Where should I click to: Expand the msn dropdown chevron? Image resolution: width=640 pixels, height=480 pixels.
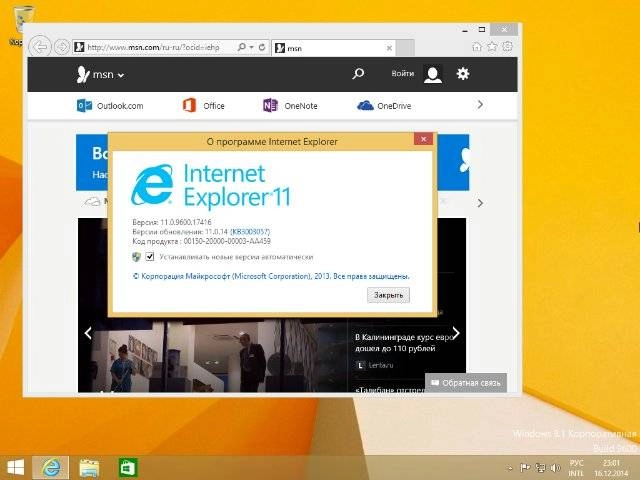click(x=121, y=75)
